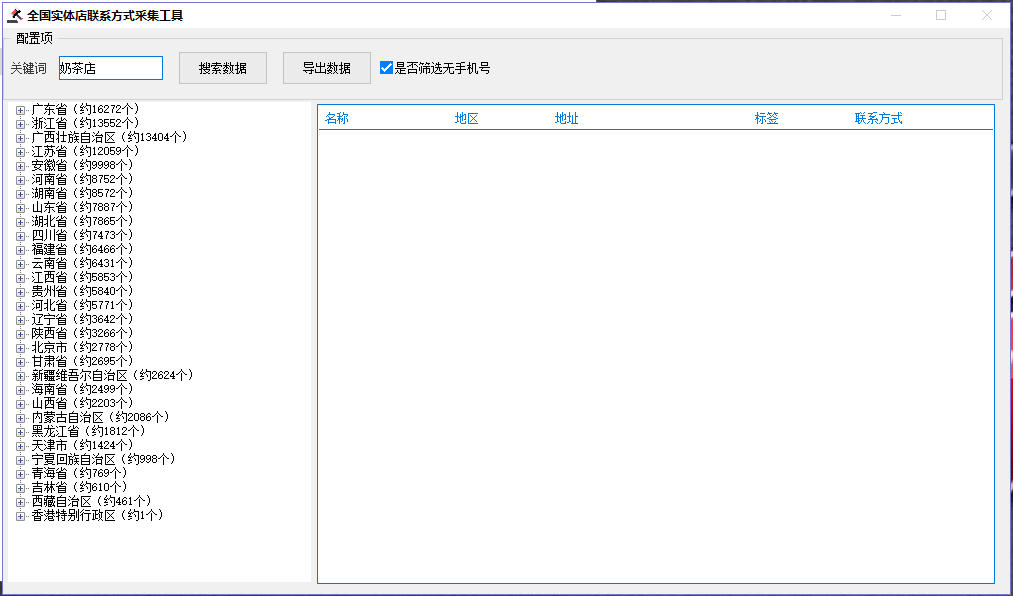1013x596 pixels.
Task: Click the 联系方式 column header
Action: coord(879,118)
